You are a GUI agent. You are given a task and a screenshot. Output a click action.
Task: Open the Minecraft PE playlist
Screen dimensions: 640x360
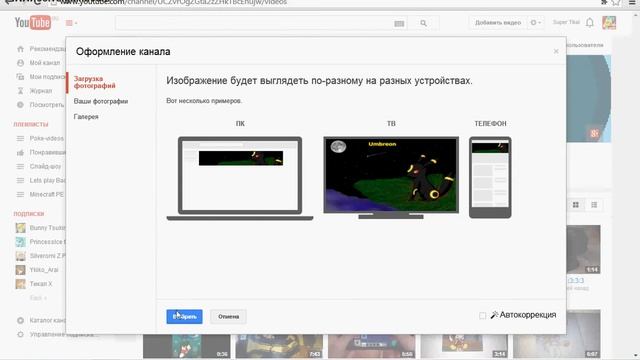pos(47,194)
